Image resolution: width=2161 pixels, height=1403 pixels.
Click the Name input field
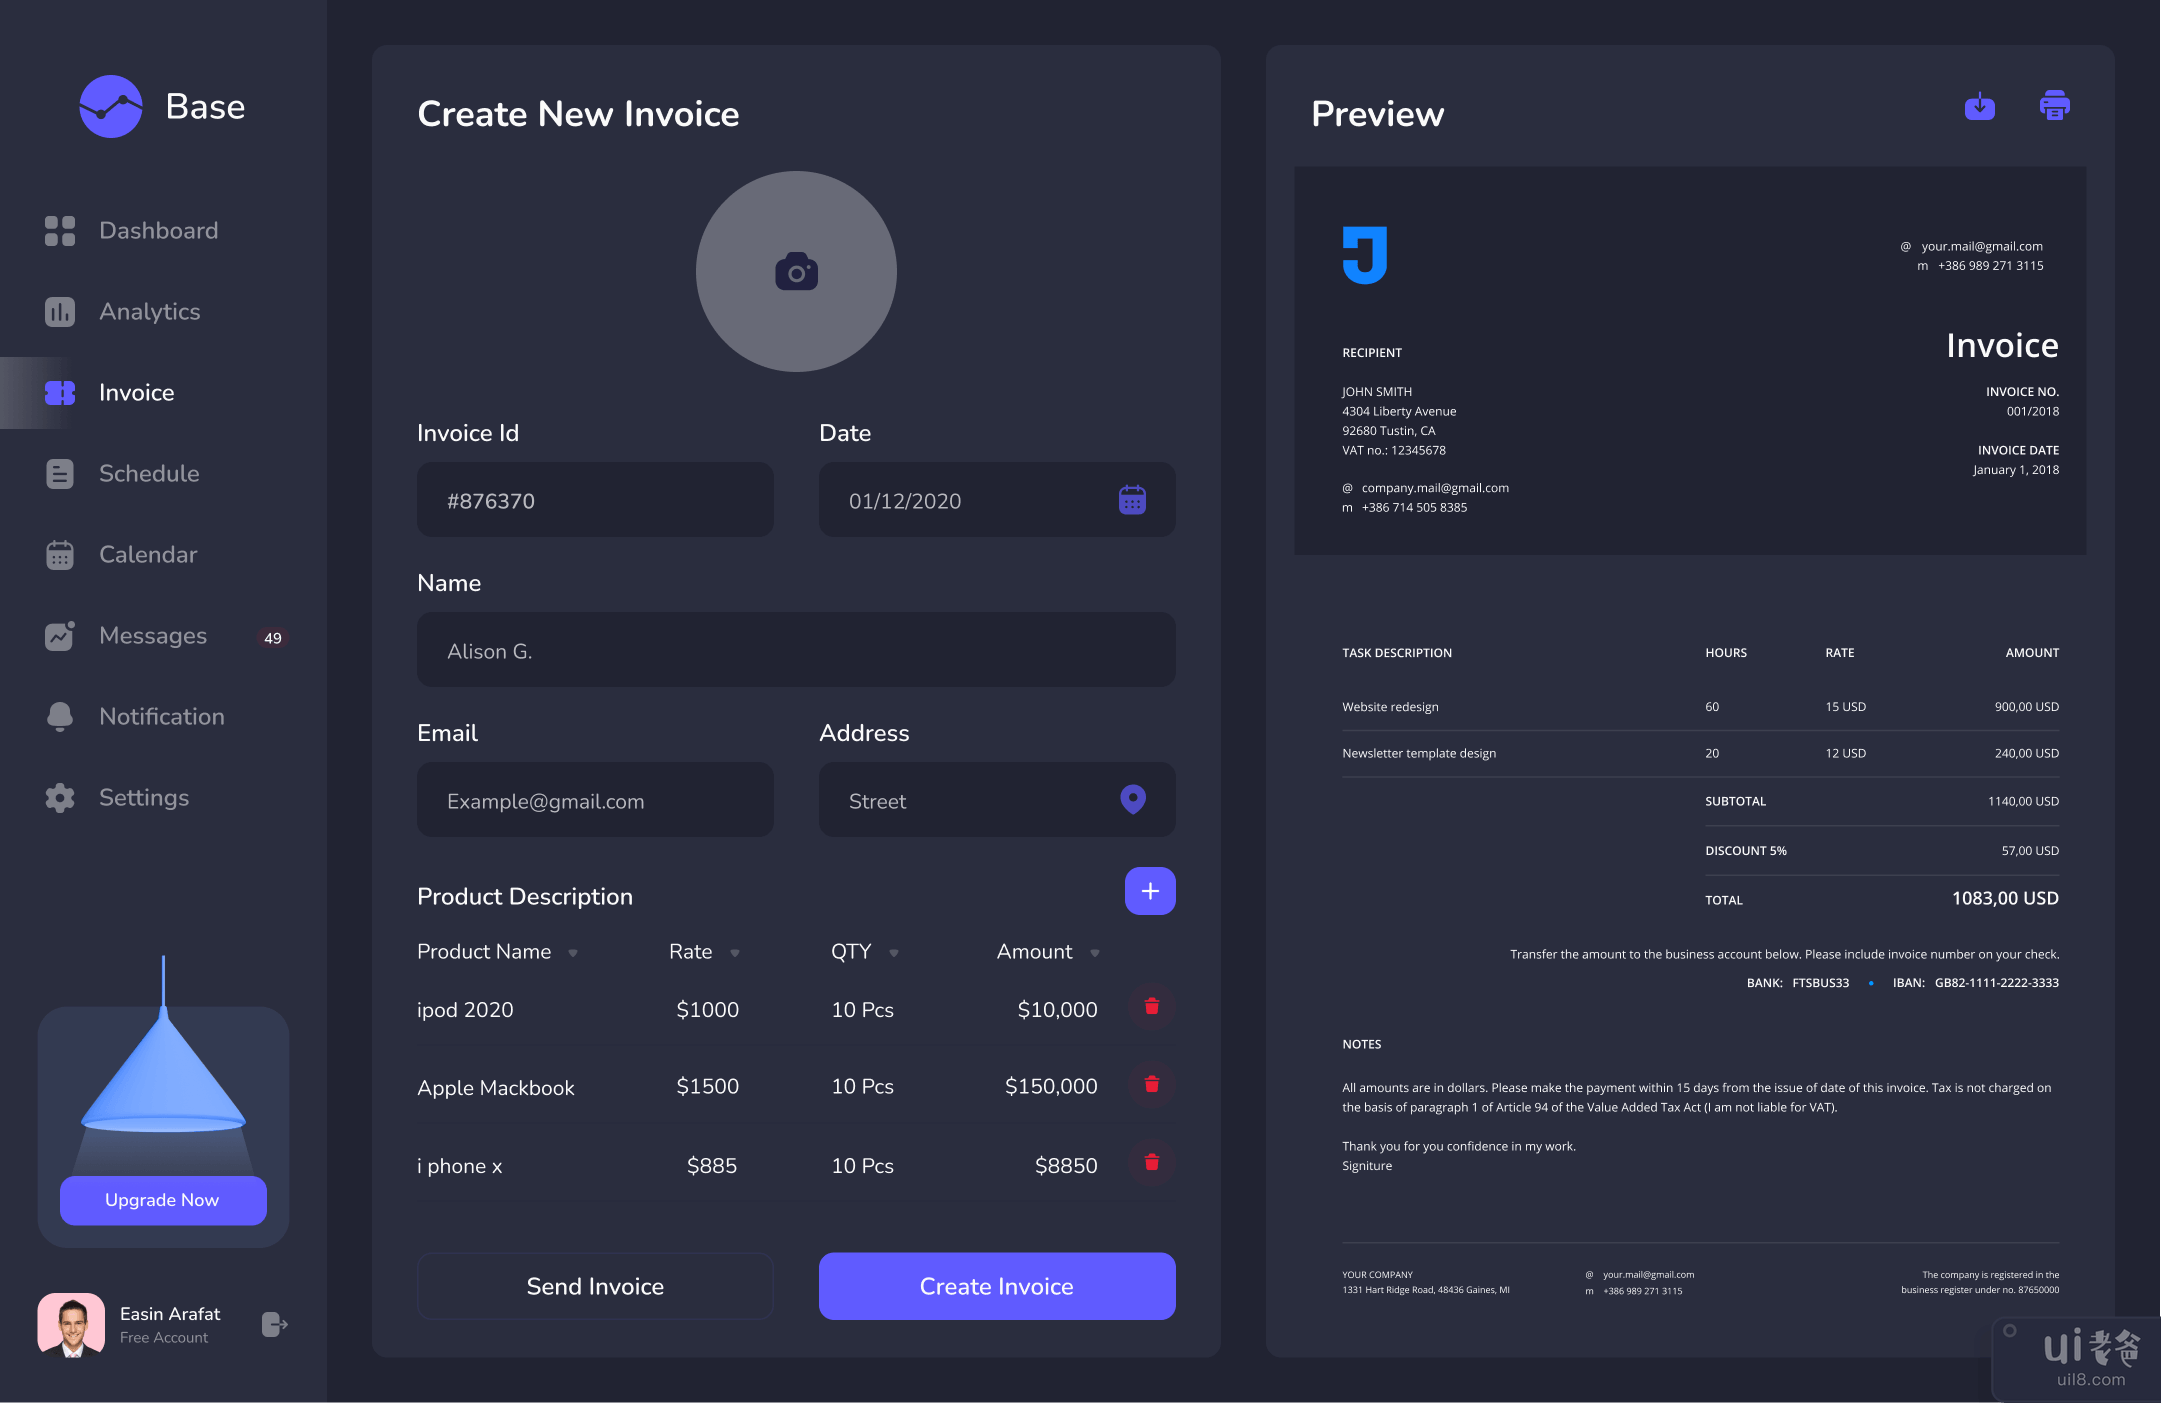coord(796,650)
